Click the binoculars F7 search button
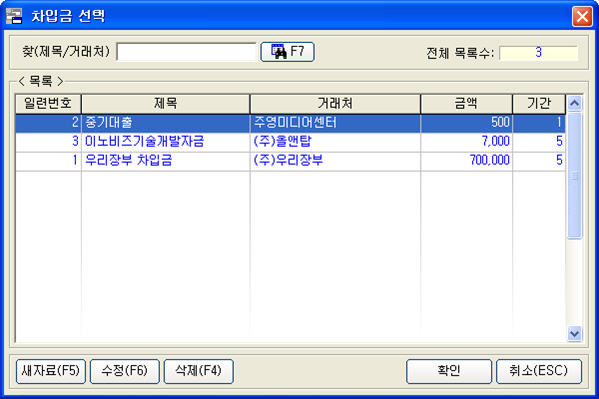 [x=287, y=52]
